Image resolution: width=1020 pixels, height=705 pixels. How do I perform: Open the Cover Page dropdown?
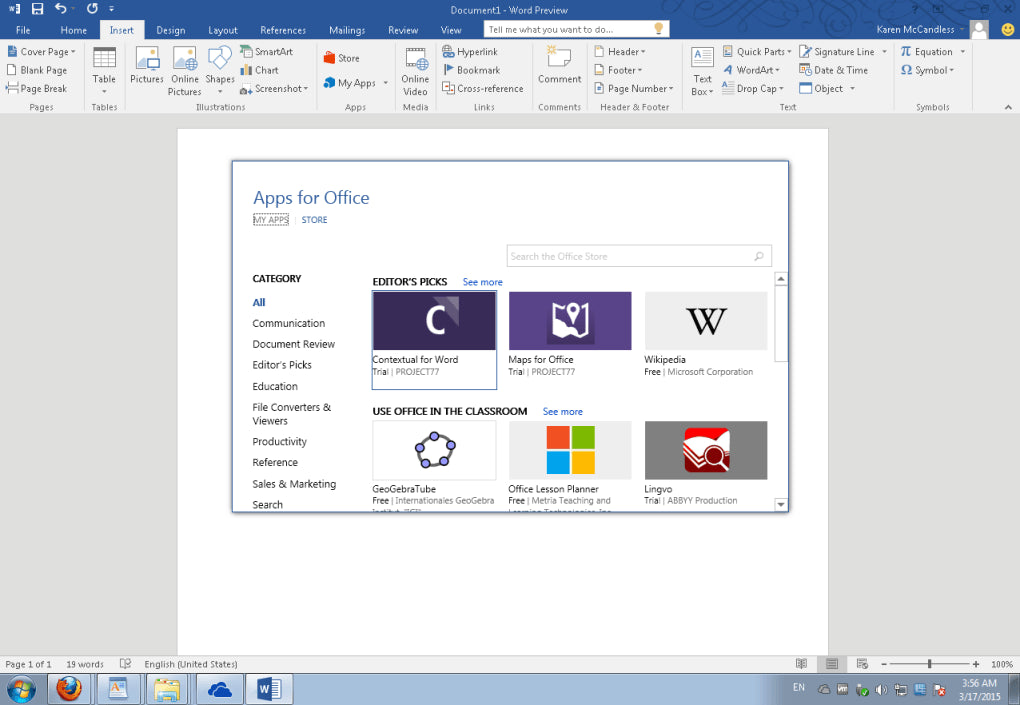(x=41, y=51)
